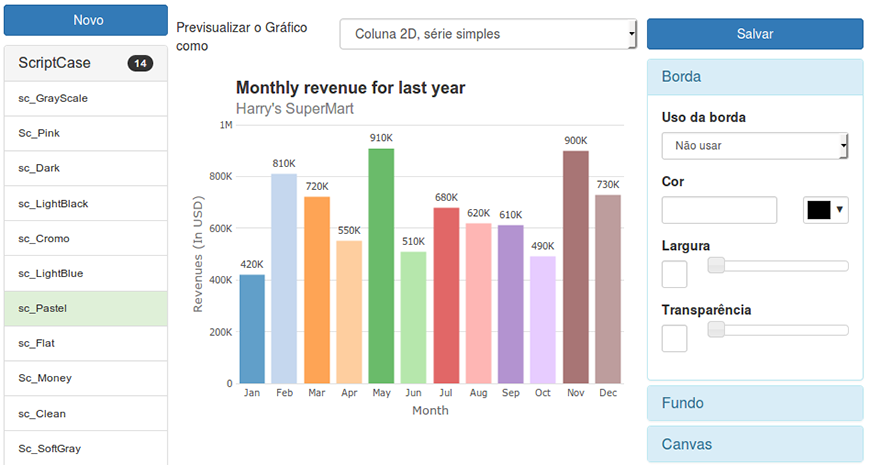Screen dimensions: 870x465
Task: Click the Aug bar labeled 620K
Action: point(478,304)
